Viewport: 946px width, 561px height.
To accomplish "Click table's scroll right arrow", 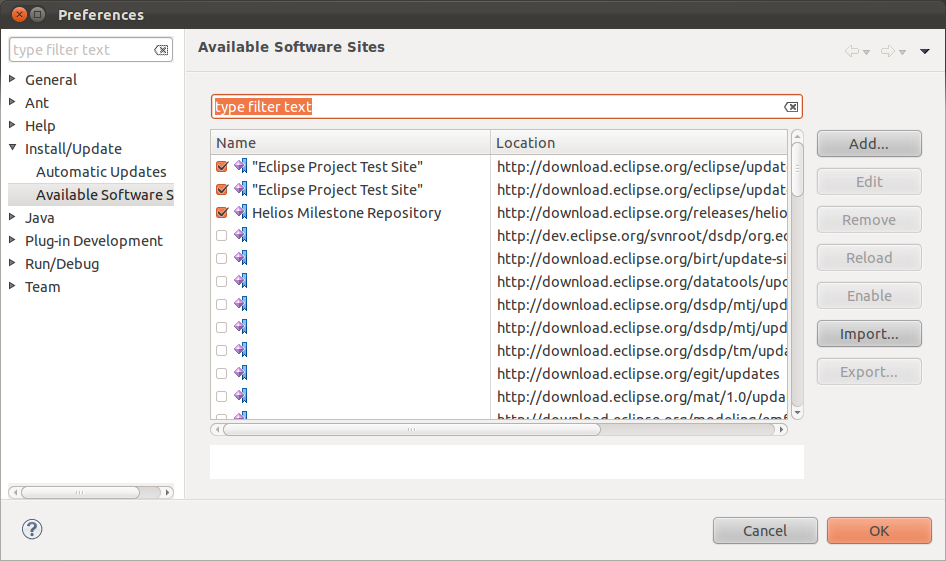I will click(782, 429).
